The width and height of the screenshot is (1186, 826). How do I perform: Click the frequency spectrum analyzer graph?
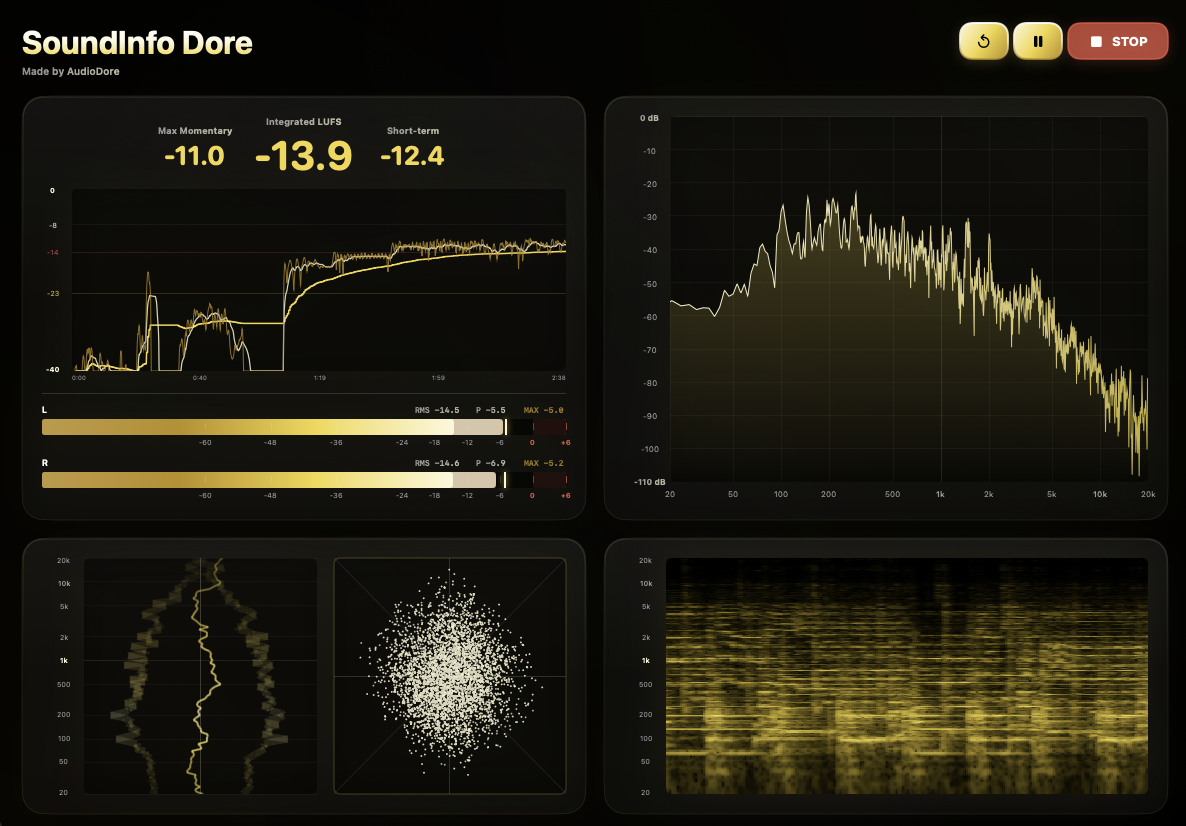908,299
